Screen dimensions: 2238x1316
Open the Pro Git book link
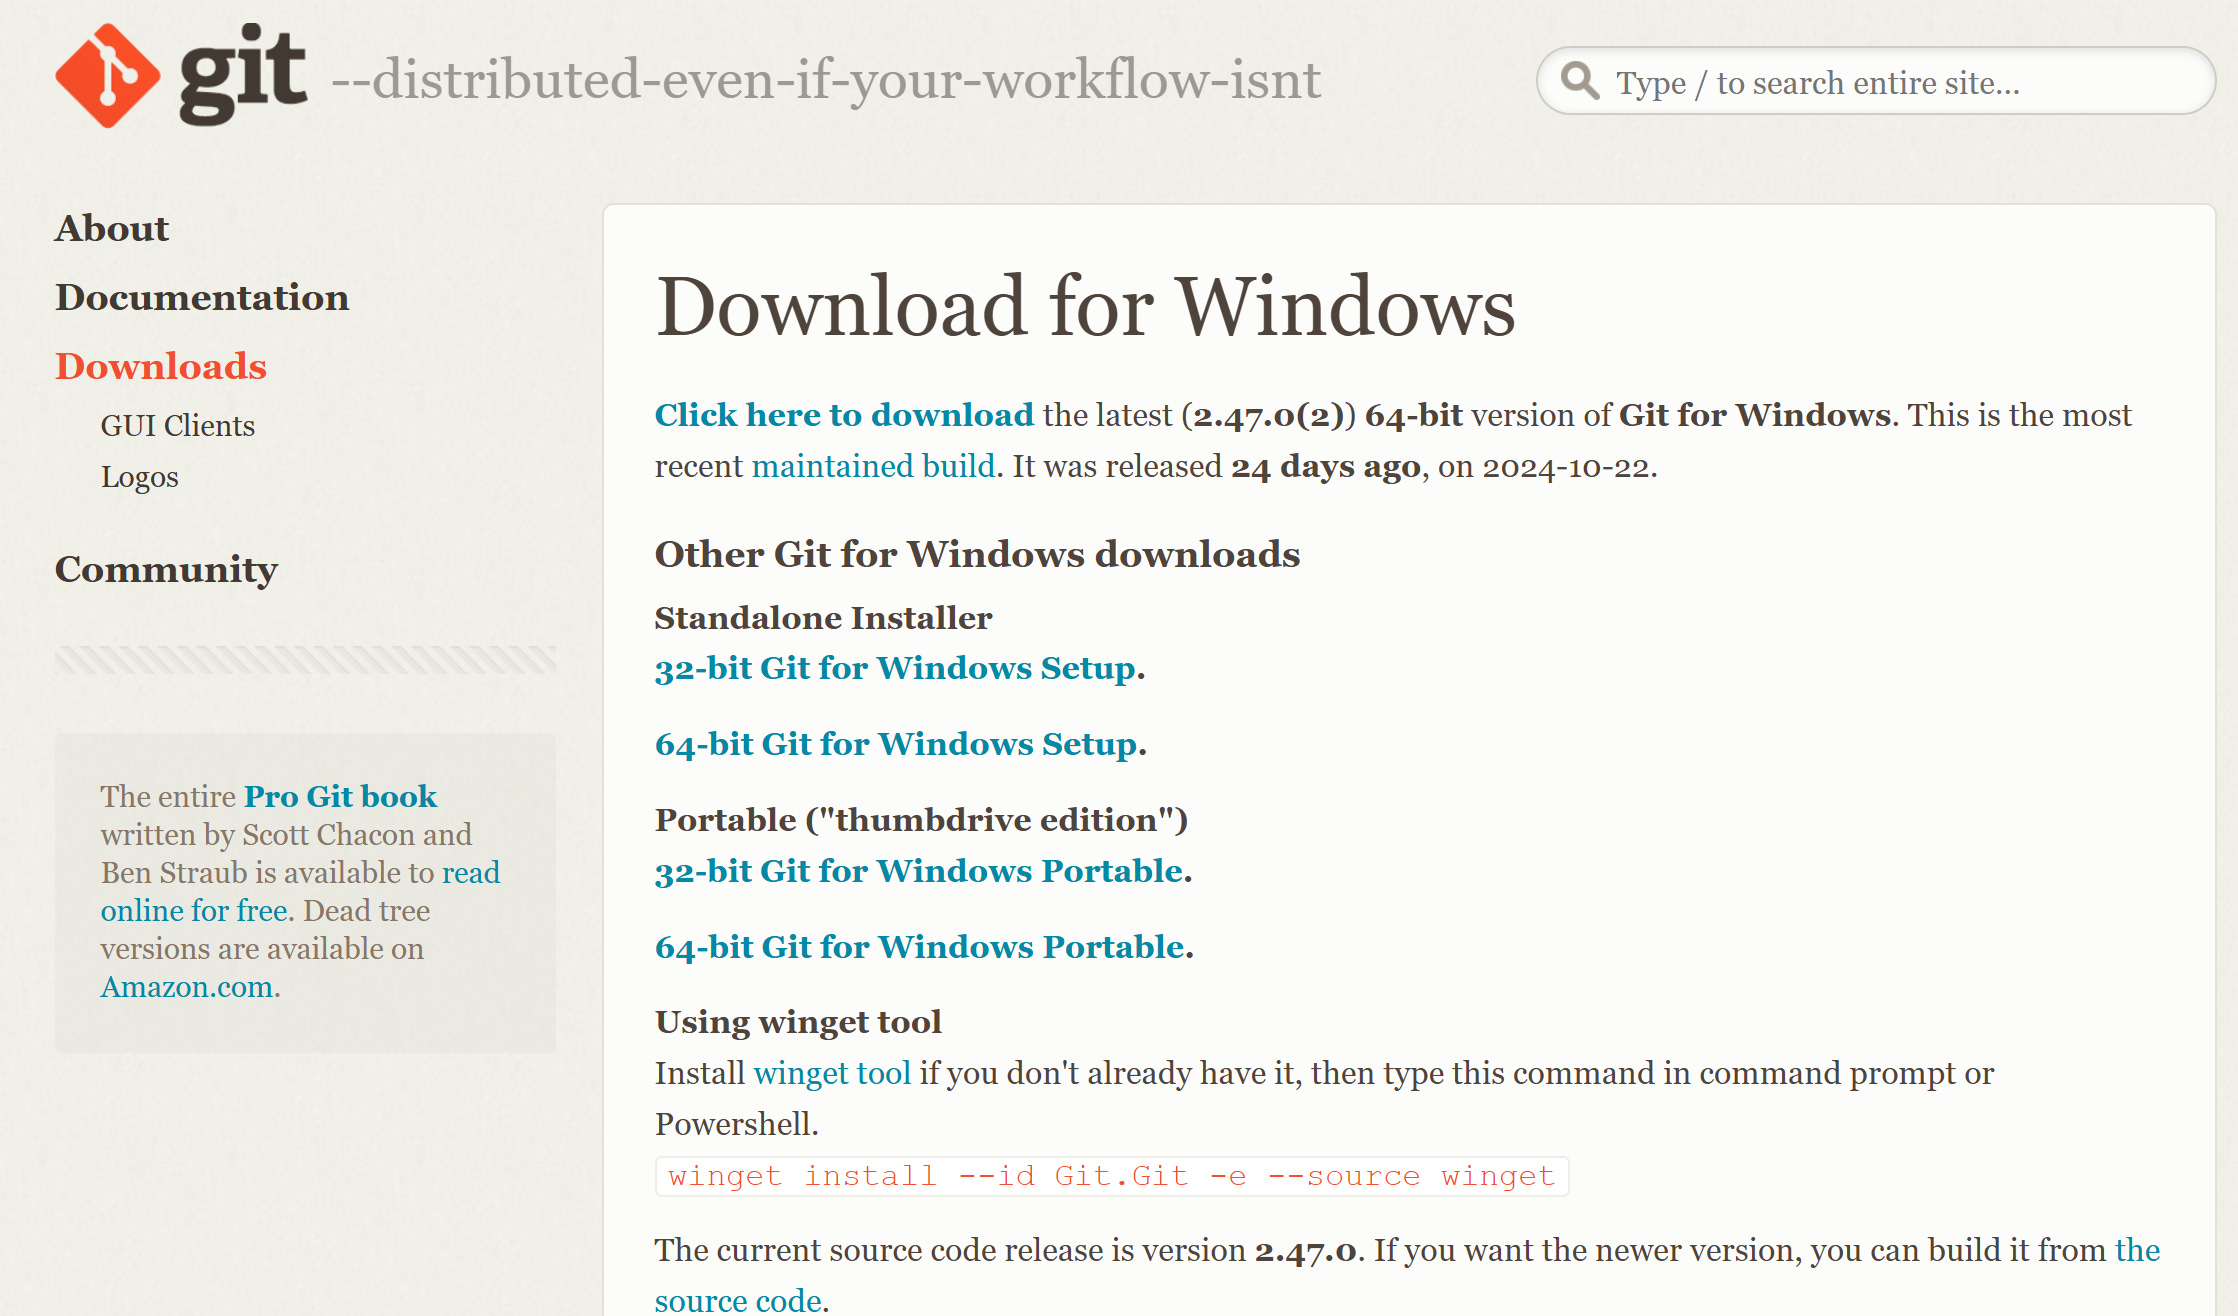tap(340, 796)
